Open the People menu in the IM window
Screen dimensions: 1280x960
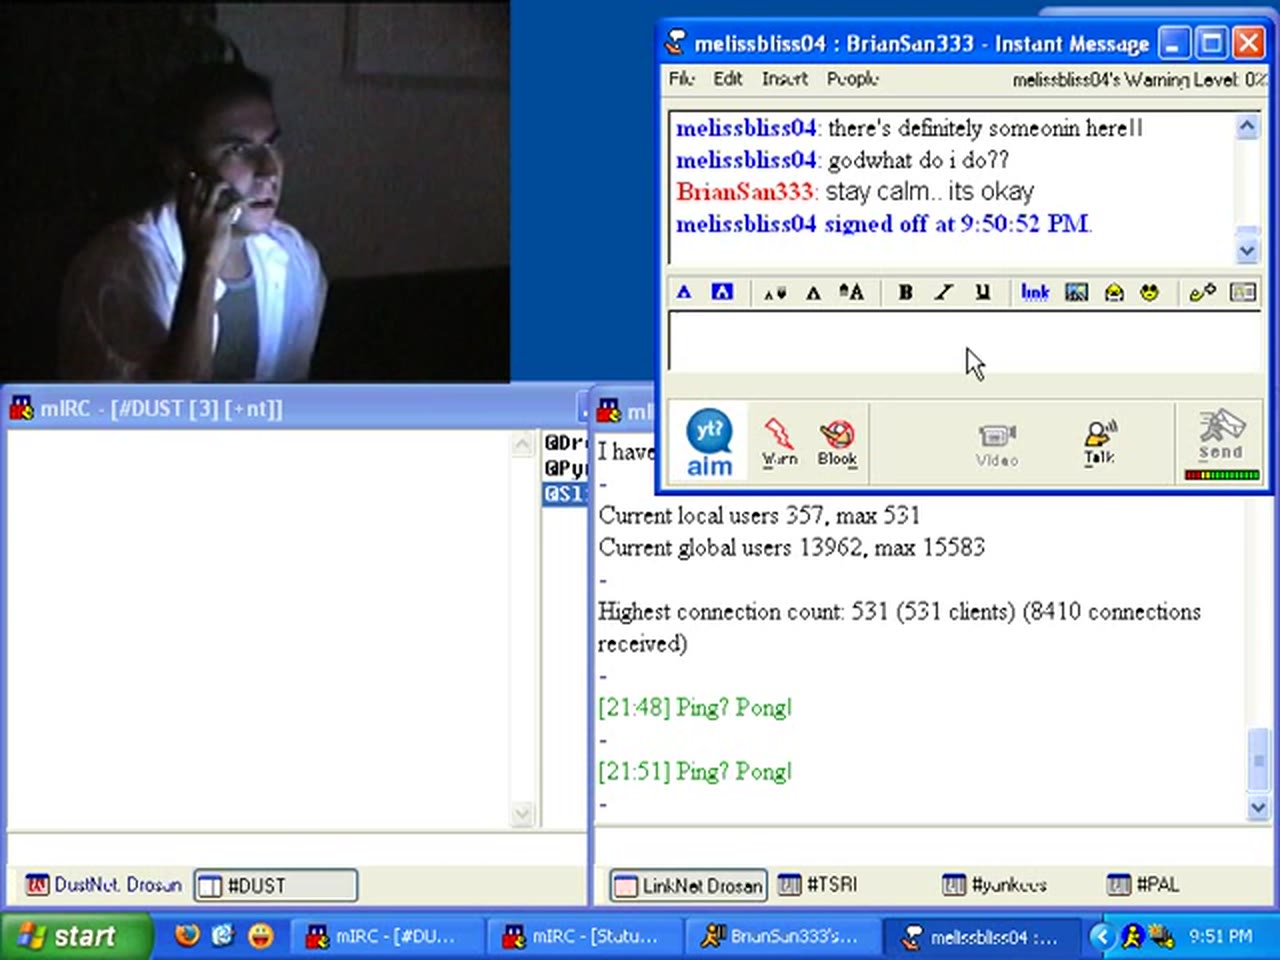[853, 78]
